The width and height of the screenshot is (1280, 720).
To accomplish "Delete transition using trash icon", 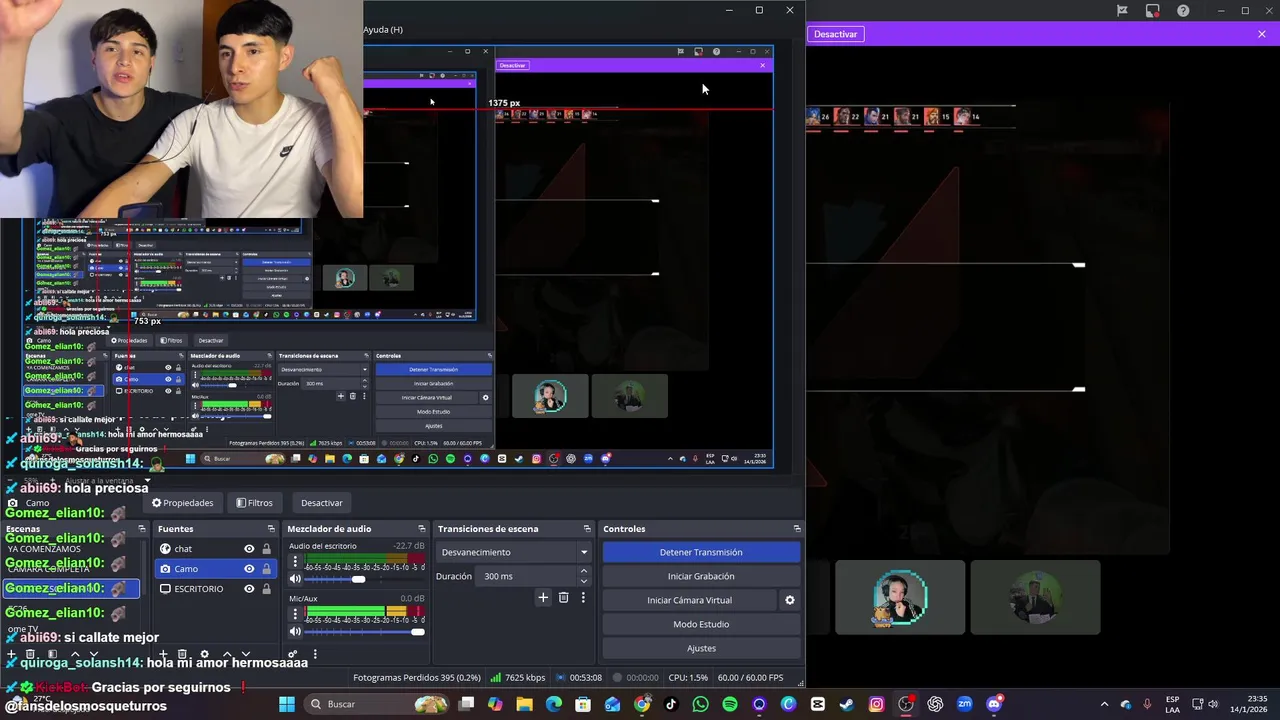I will point(564,598).
